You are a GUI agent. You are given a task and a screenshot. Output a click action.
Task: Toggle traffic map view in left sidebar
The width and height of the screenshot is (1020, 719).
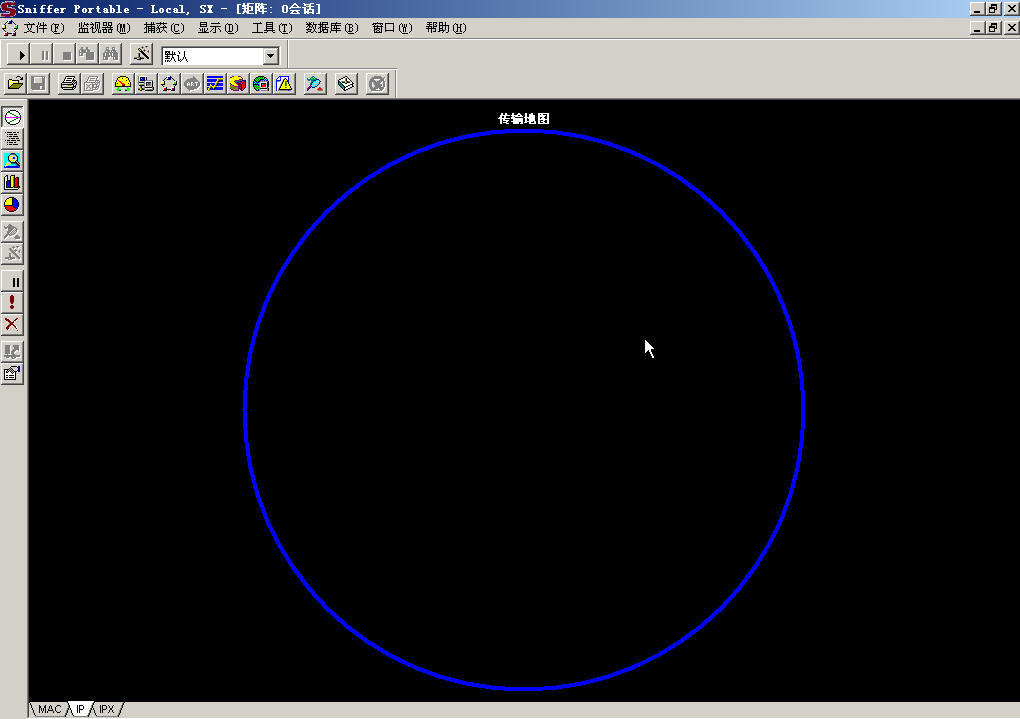pos(12,117)
